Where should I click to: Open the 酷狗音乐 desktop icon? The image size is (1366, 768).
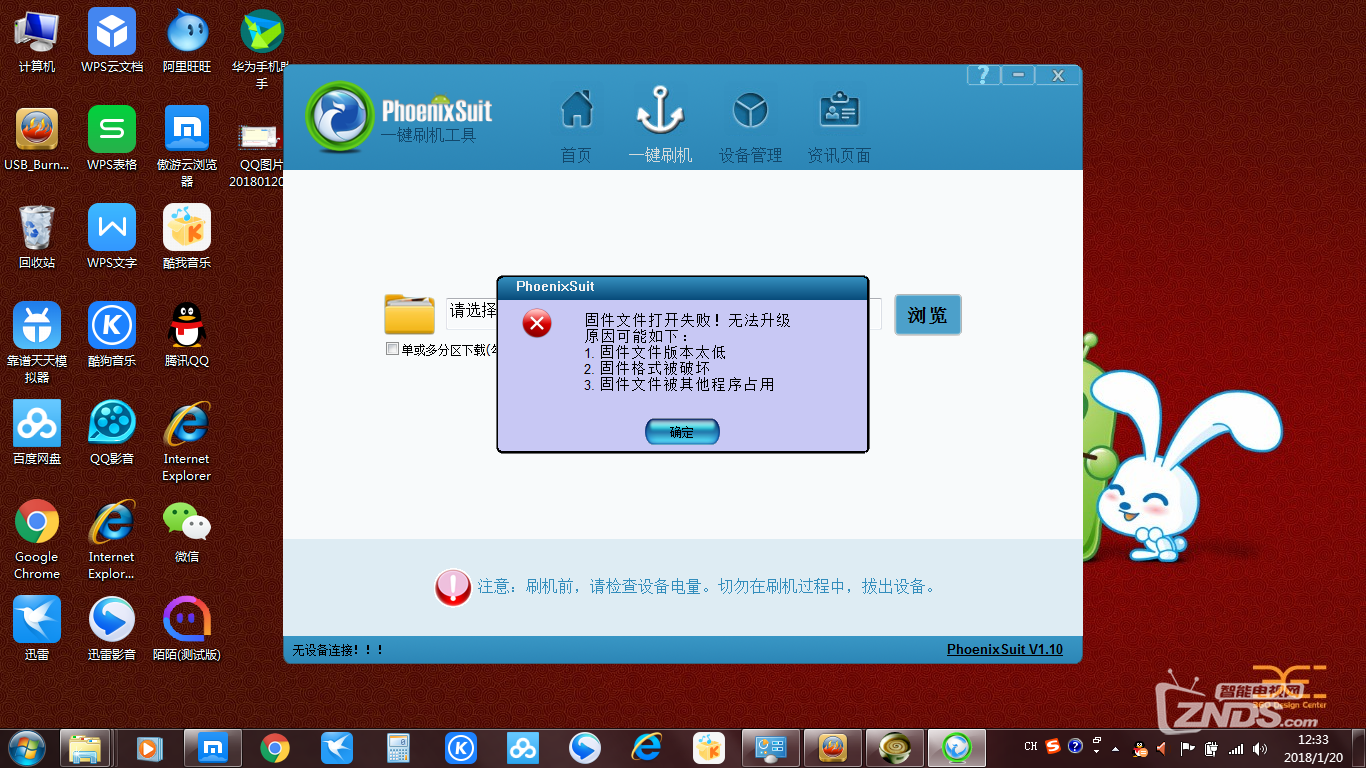tap(112, 335)
